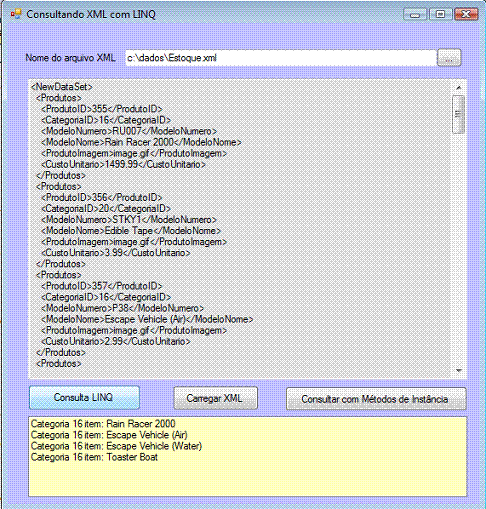Click the vertical scrollbar thumb in XML viewer
This screenshot has width=486, height=509.
(x=459, y=114)
